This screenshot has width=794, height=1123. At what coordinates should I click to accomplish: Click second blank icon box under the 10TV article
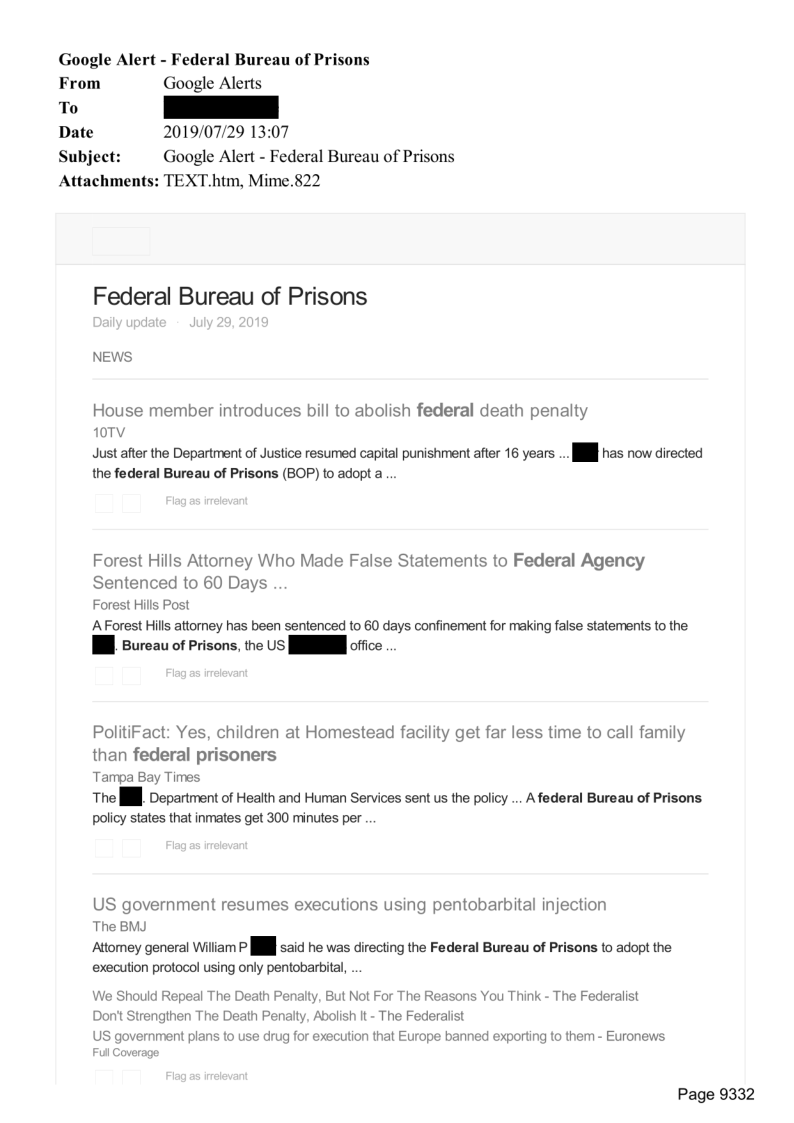coord(131,501)
